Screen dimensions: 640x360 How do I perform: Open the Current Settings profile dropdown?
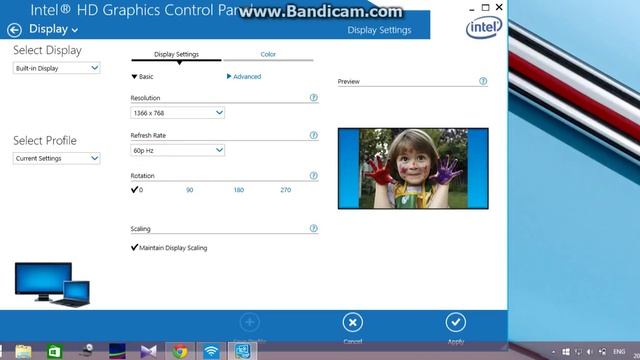(56, 158)
